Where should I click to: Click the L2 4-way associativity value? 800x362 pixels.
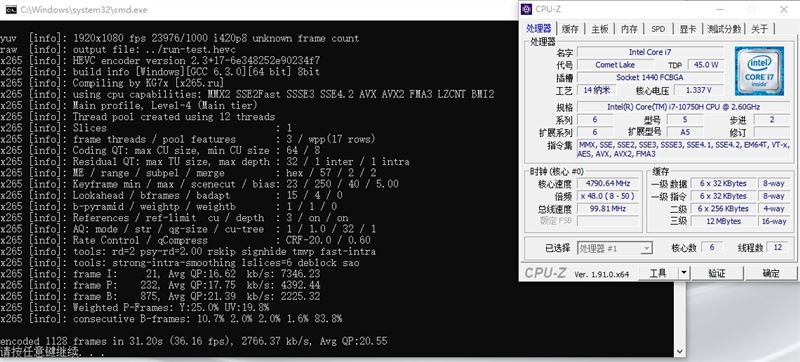pos(773,209)
